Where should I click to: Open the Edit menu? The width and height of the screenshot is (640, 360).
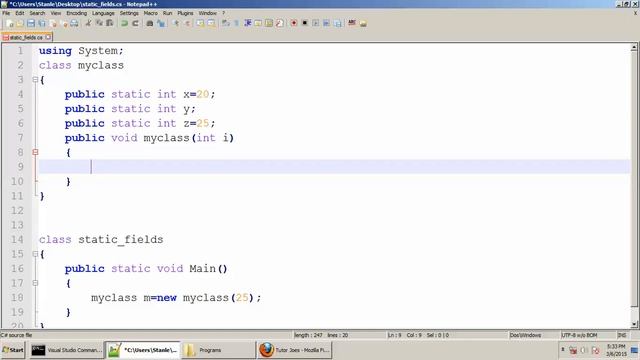pos(20,13)
